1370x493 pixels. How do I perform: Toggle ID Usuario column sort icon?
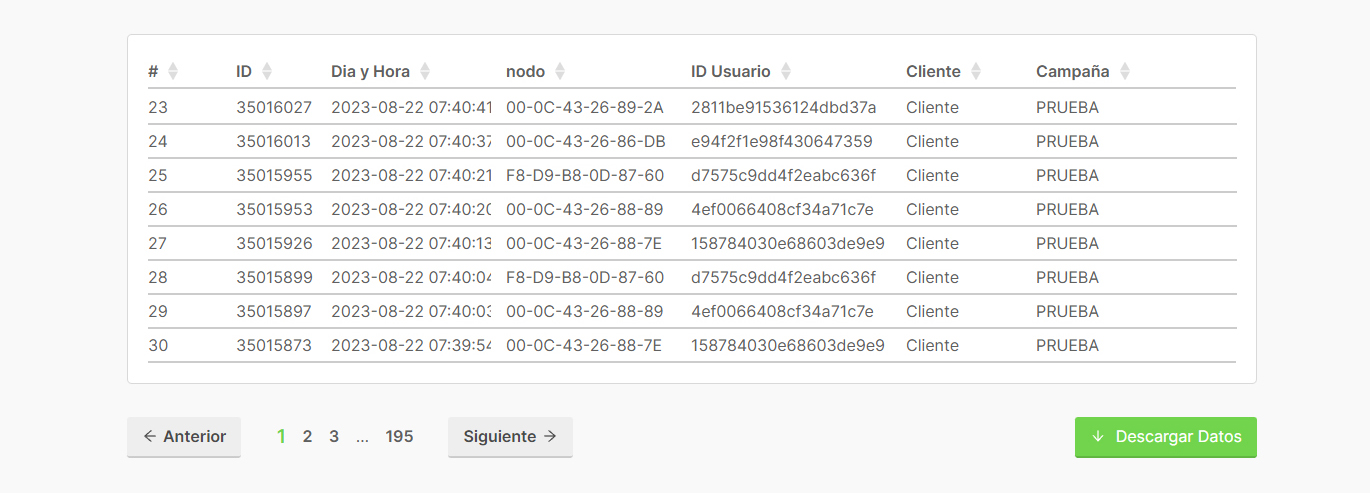pyautogui.click(x=786, y=72)
